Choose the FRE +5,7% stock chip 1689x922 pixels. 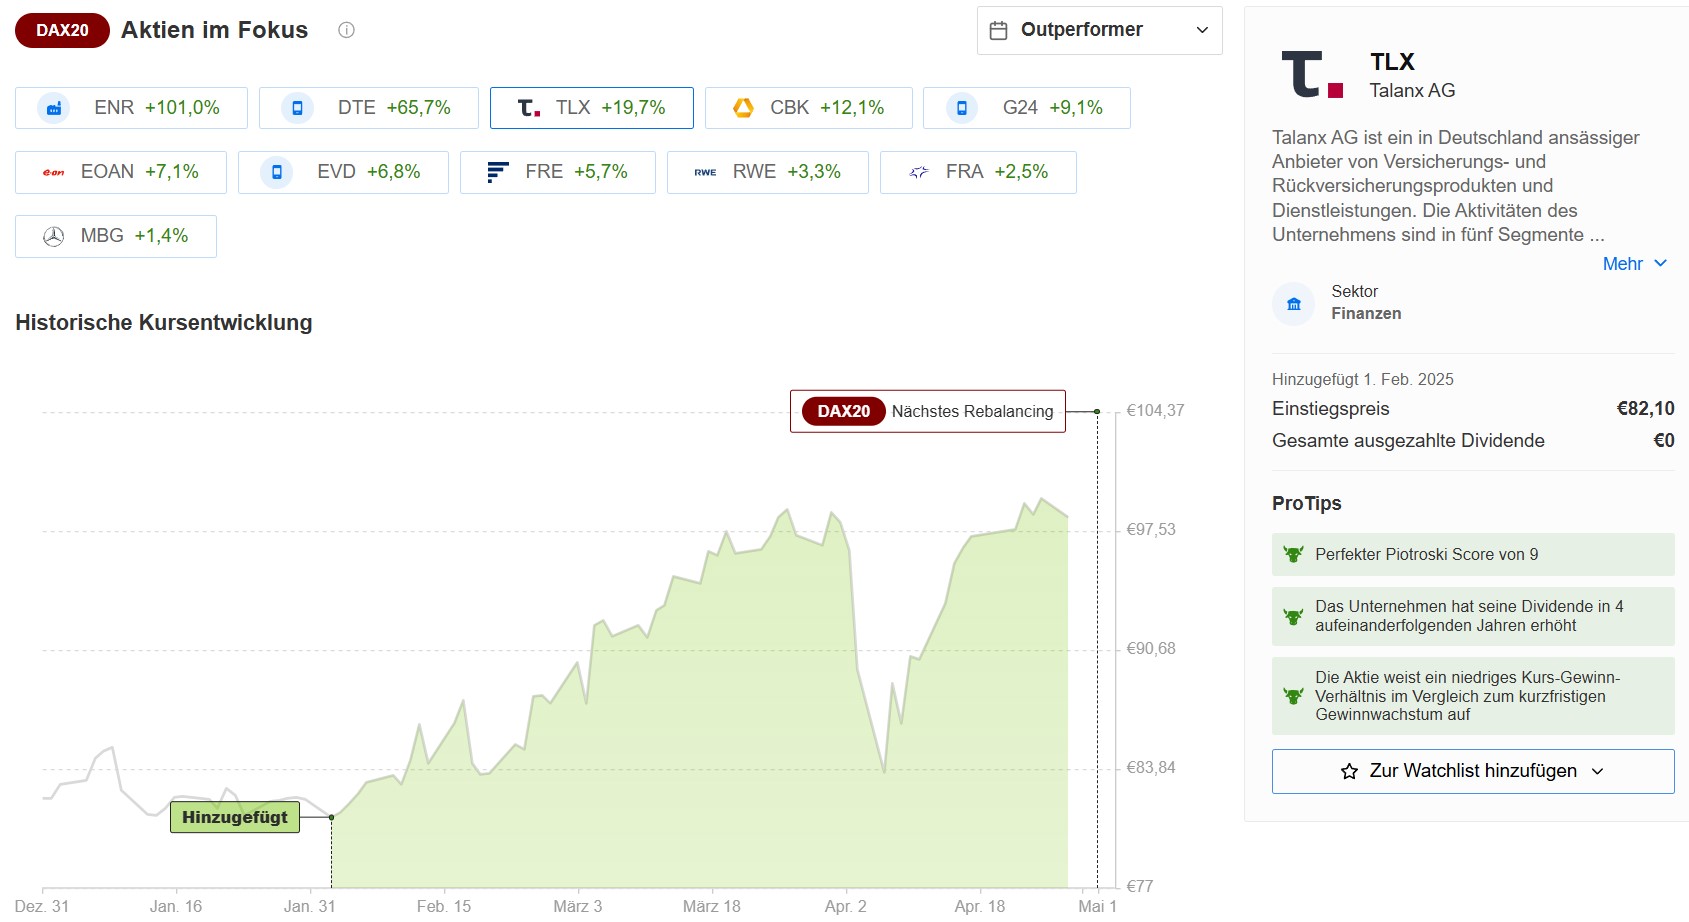[557, 172]
